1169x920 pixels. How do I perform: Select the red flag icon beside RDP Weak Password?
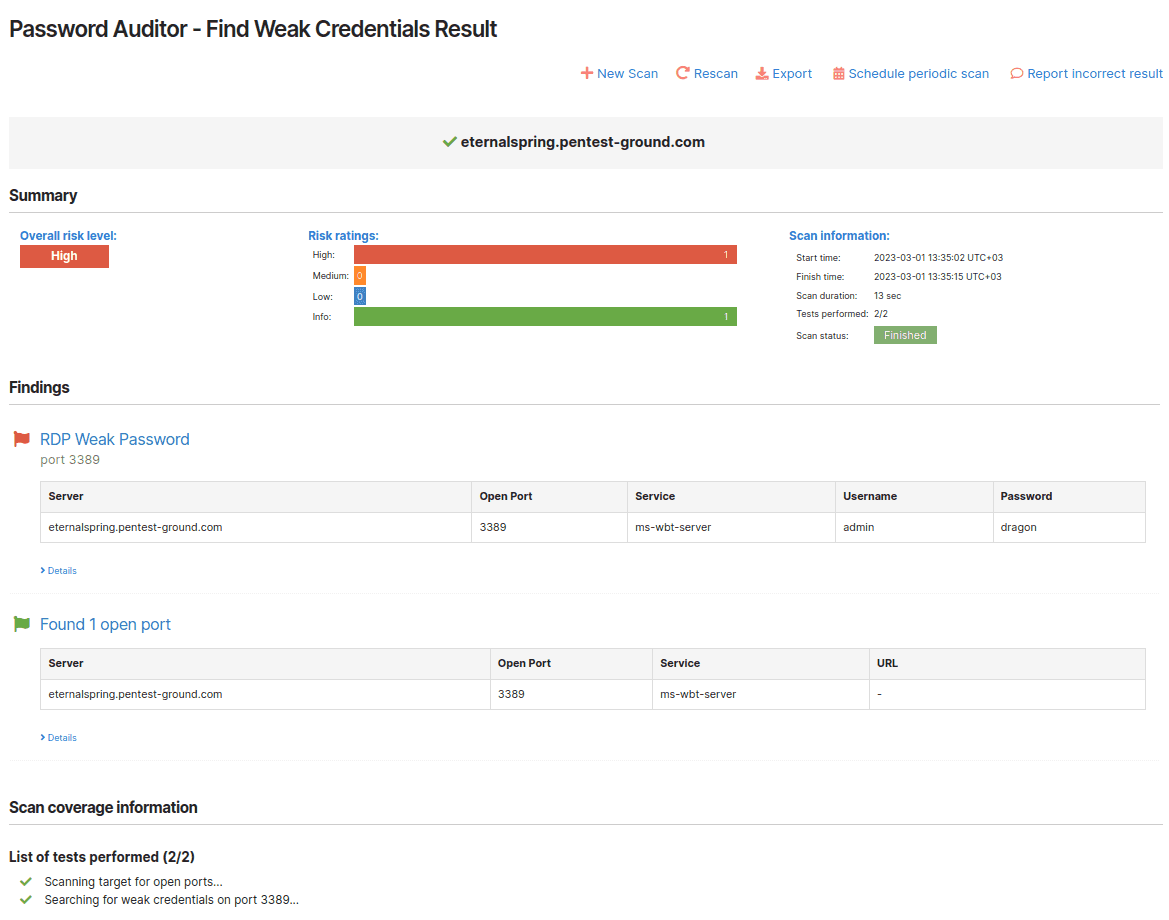point(21,438)
